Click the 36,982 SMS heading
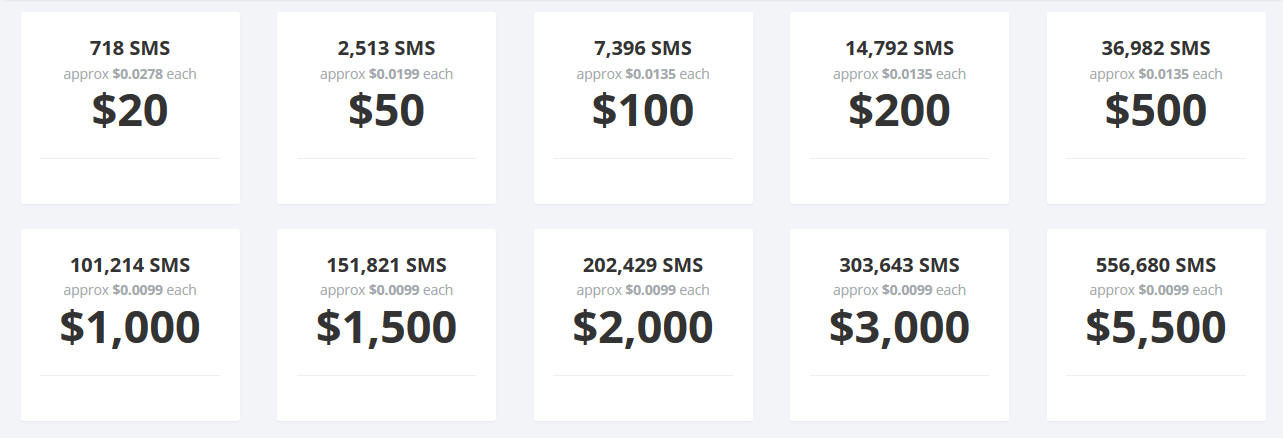Screen dimensions: 1283x438 1156,48
